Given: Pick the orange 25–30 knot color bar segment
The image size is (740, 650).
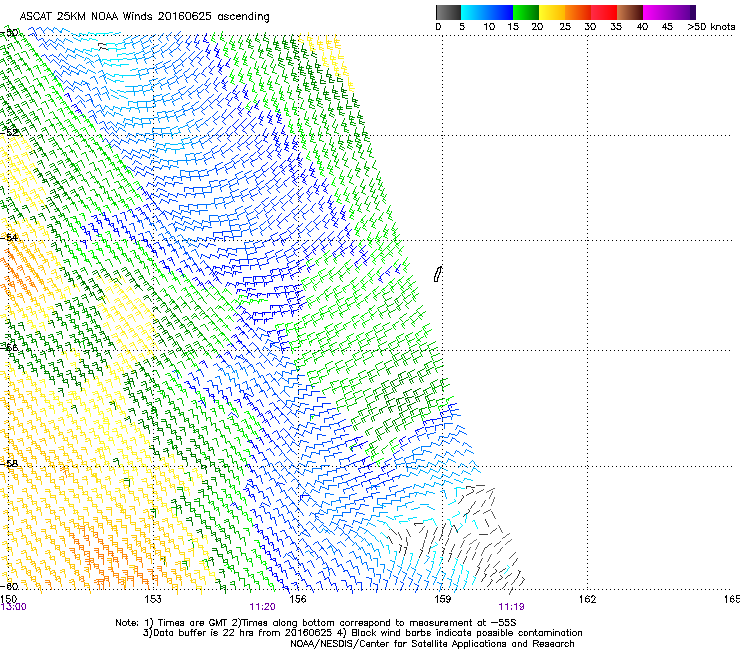Looking at the screenshot, I should (578, 12).
